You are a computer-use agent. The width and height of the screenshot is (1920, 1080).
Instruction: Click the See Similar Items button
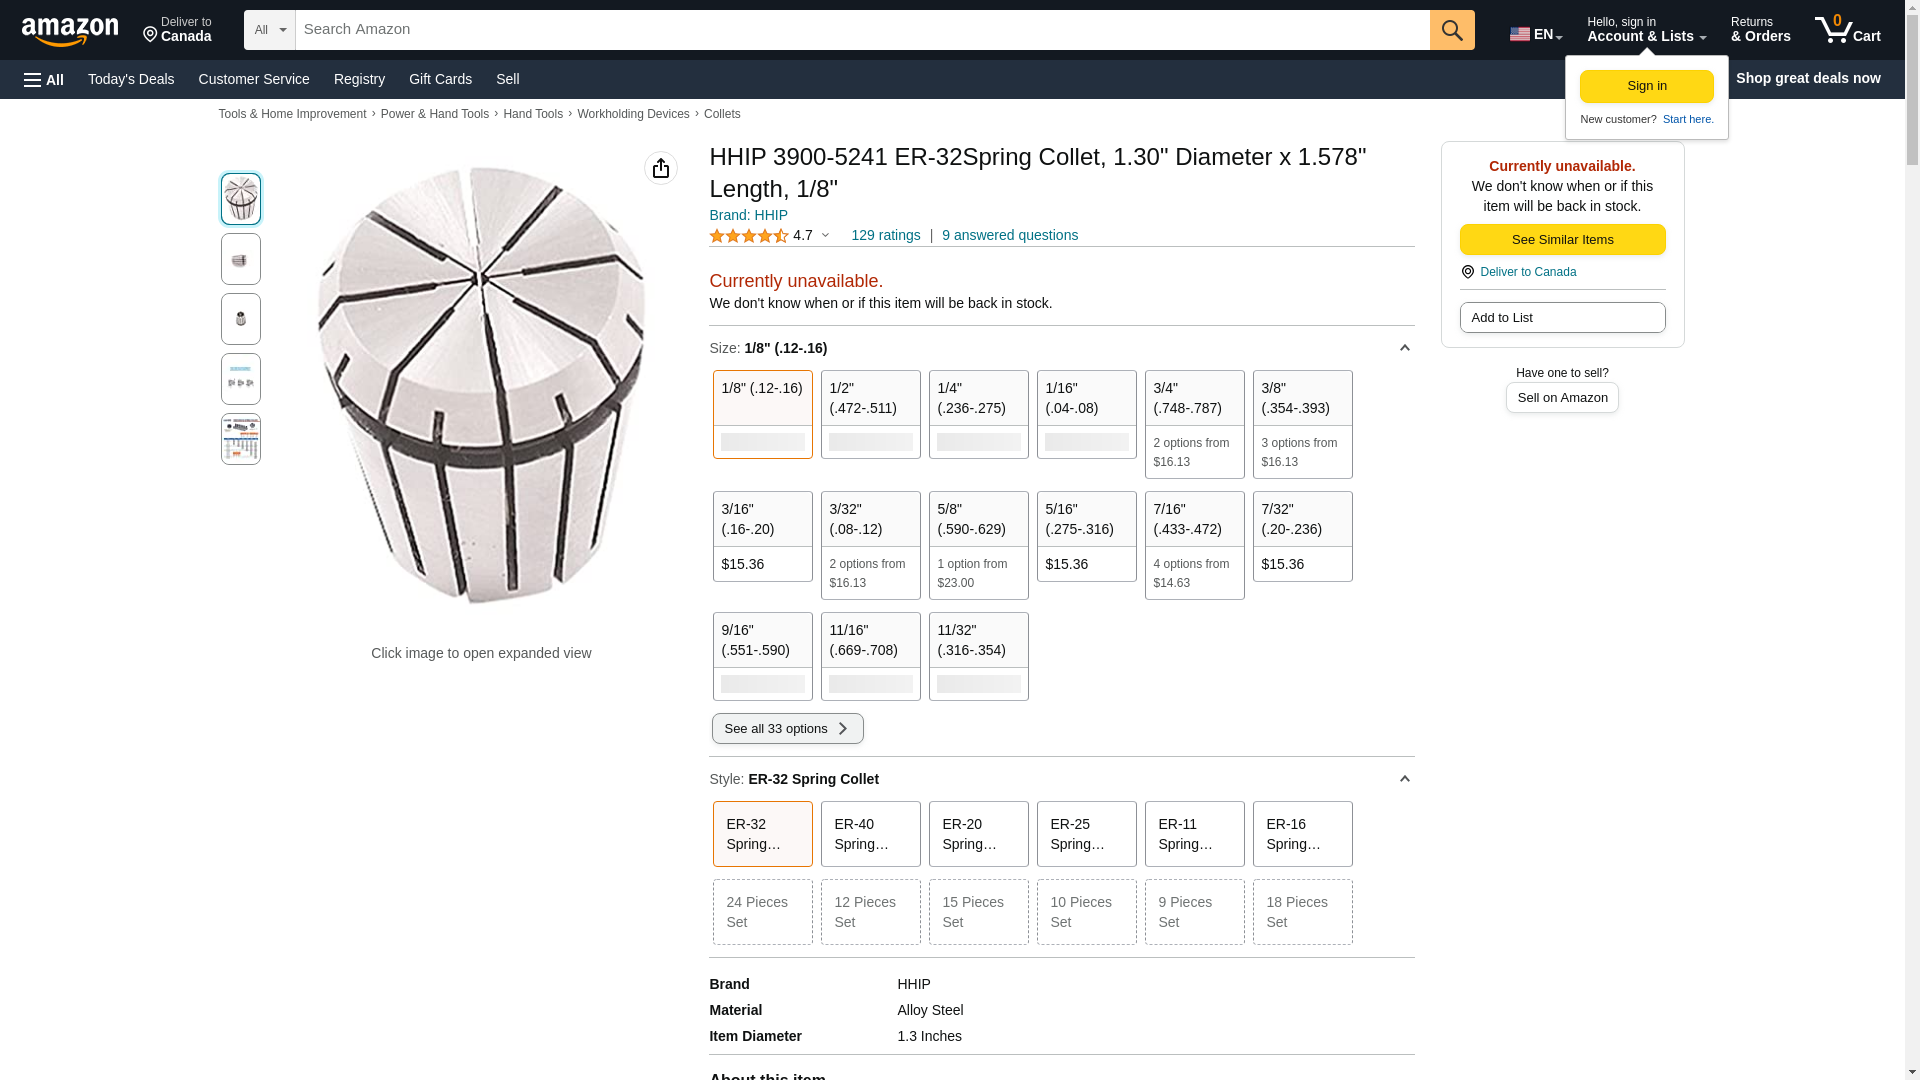[x=1562, y=240]
